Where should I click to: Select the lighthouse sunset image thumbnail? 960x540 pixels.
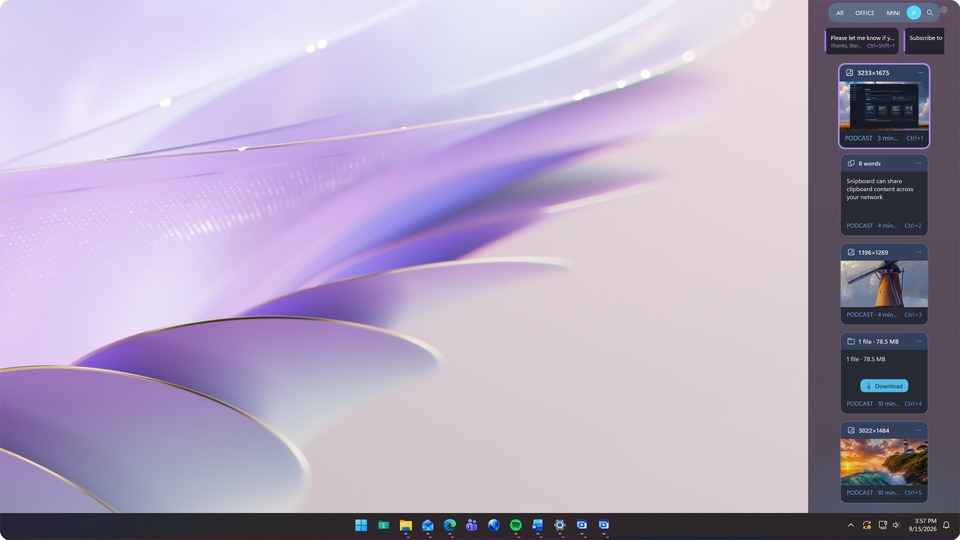[884, 462]
